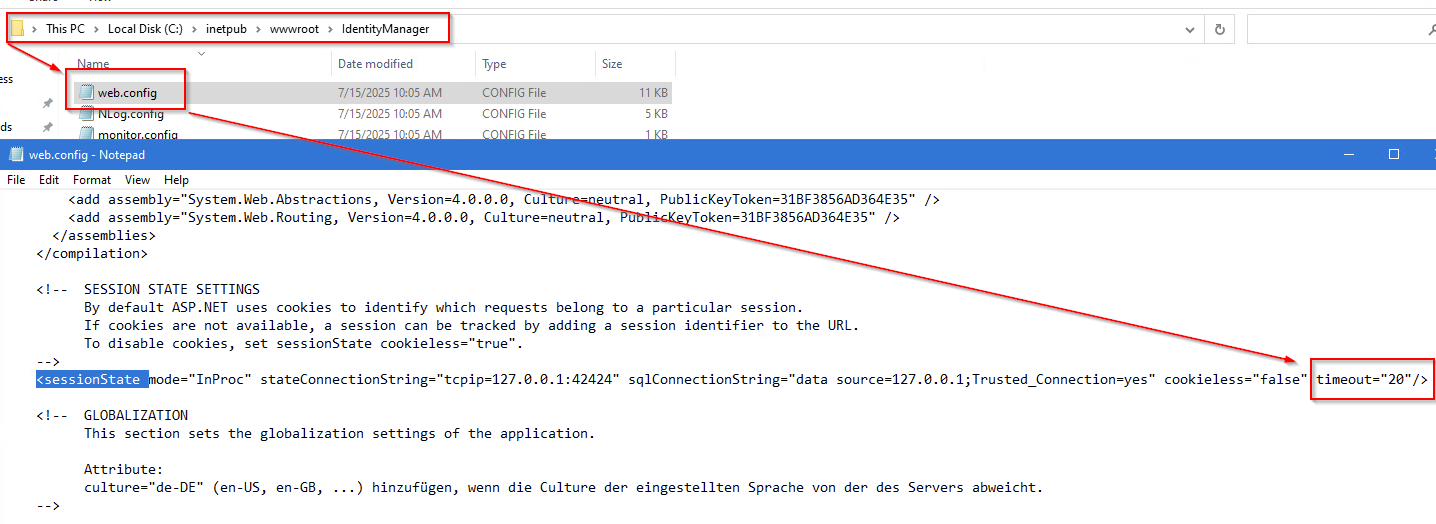The width and height of the screenshot is (1436, 524).
Task: Click the System.Web.Abstractions assembly line
Action: [x=504, y=199]
